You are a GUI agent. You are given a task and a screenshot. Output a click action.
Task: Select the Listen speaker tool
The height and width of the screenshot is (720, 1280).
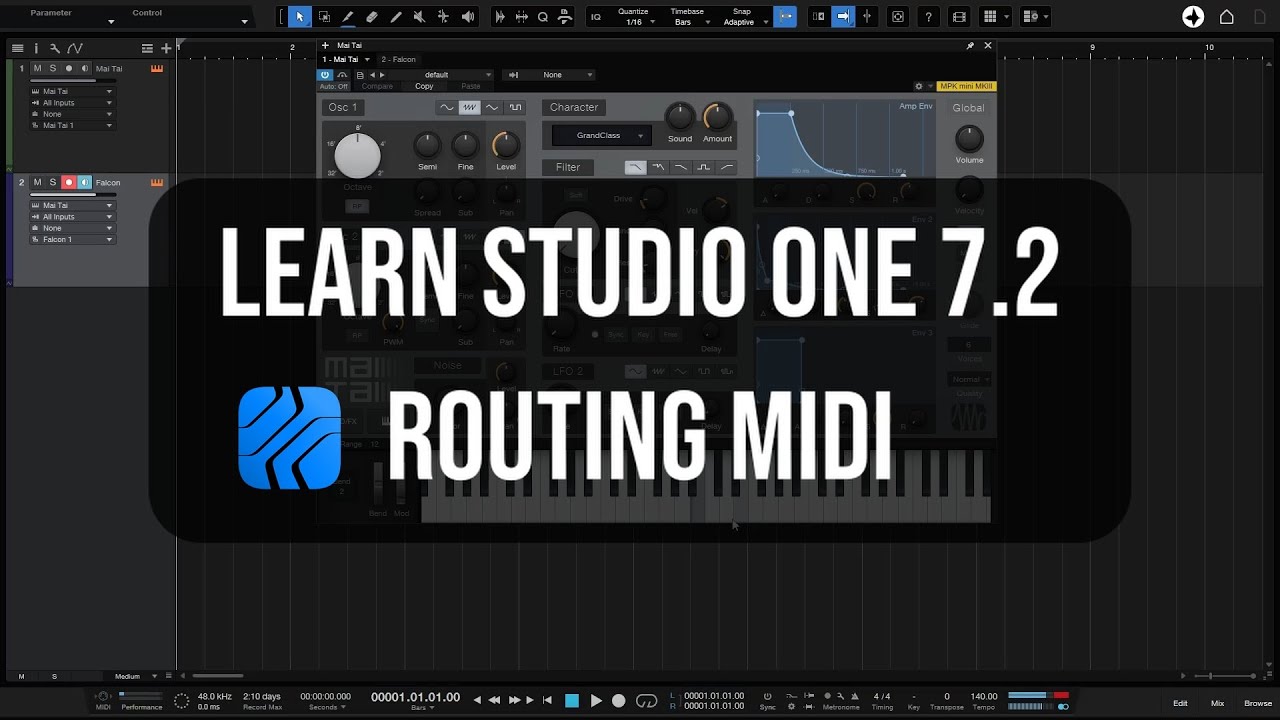[x=468, y=17]
